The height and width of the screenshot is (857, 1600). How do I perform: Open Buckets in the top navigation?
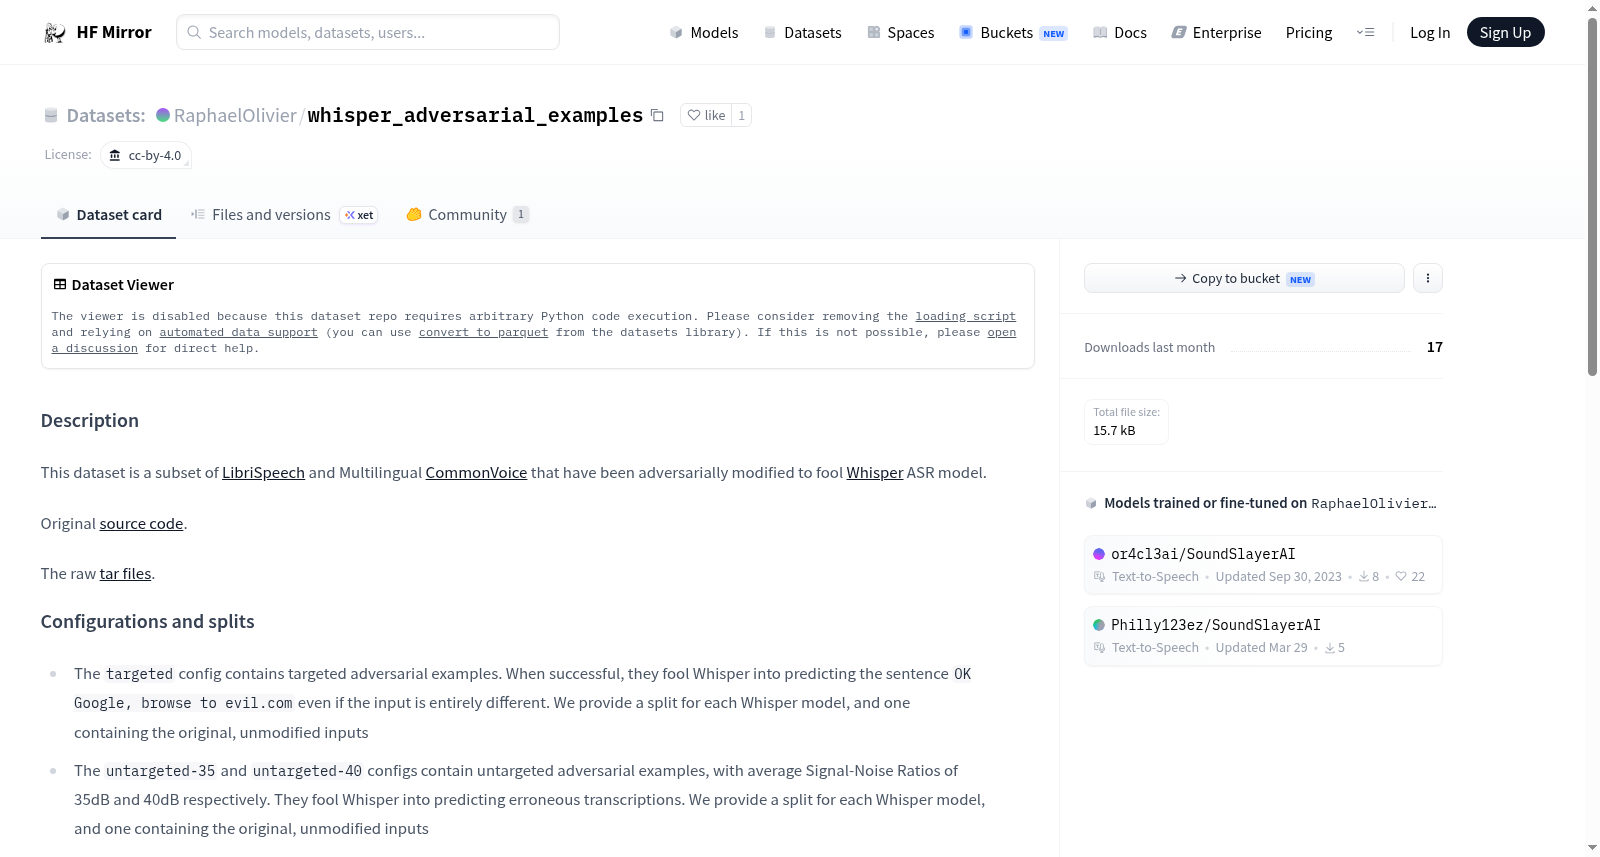click(x=1013, y=33)
